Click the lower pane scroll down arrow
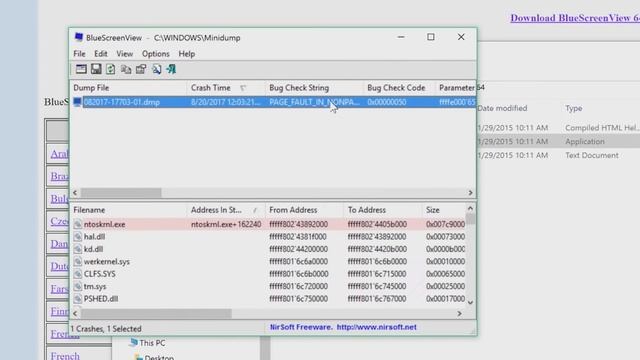This screenshot has width=640, height=360. click(x=470, y=302)
